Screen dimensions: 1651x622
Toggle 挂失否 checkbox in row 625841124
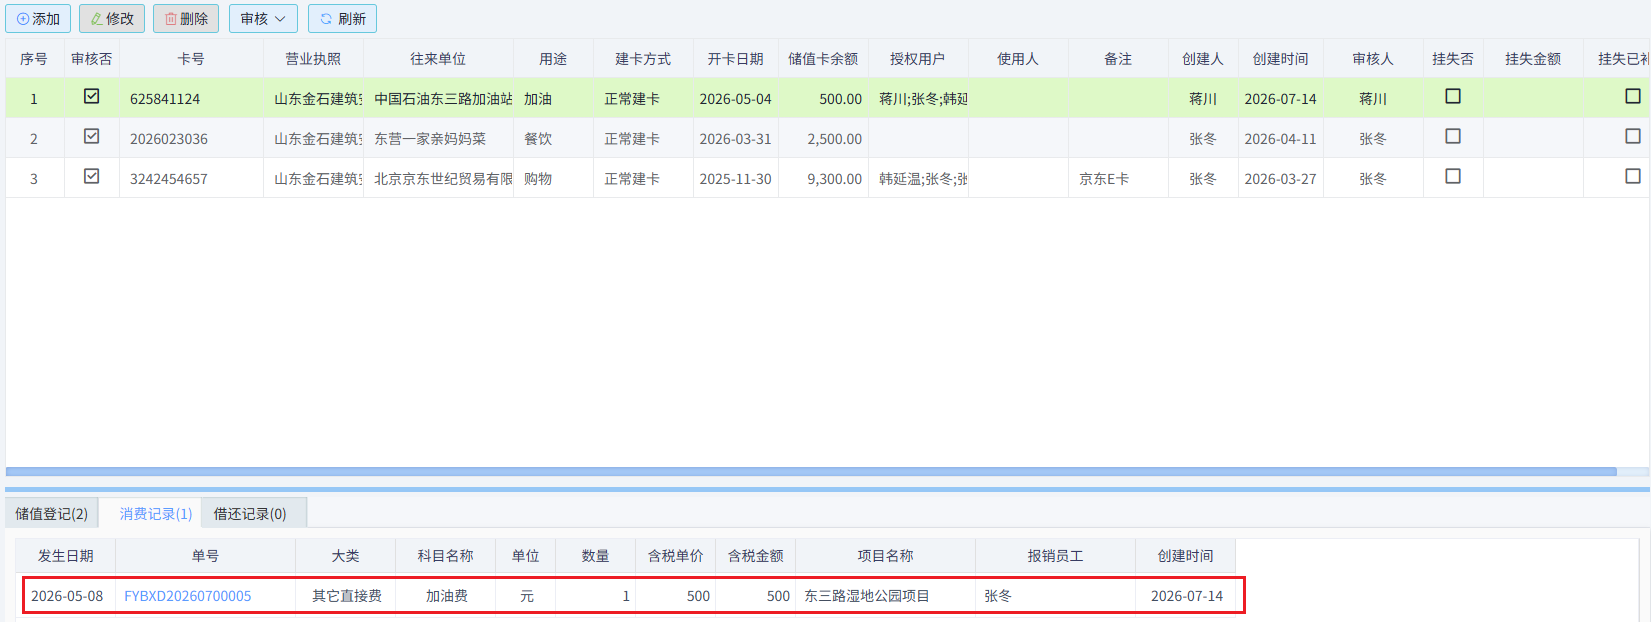click(x=1453, y=96)
